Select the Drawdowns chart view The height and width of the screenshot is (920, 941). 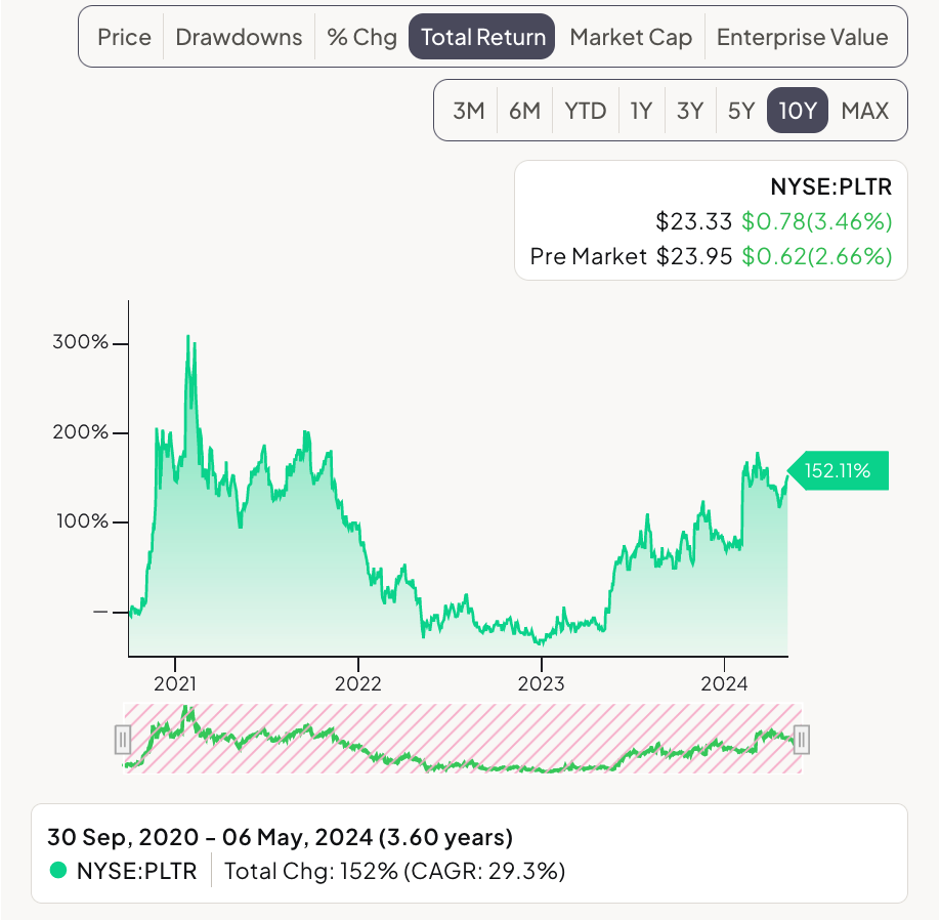point(238,37)
